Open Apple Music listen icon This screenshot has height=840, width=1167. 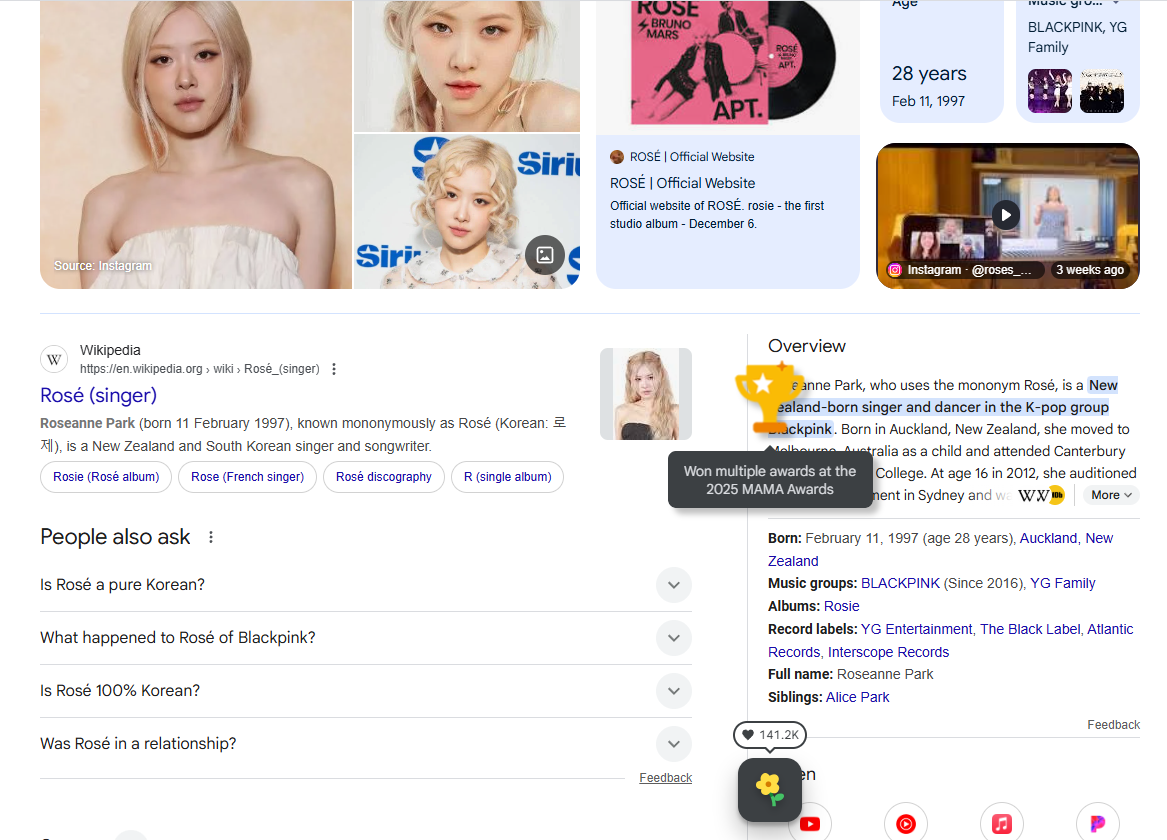(1002, 823)
